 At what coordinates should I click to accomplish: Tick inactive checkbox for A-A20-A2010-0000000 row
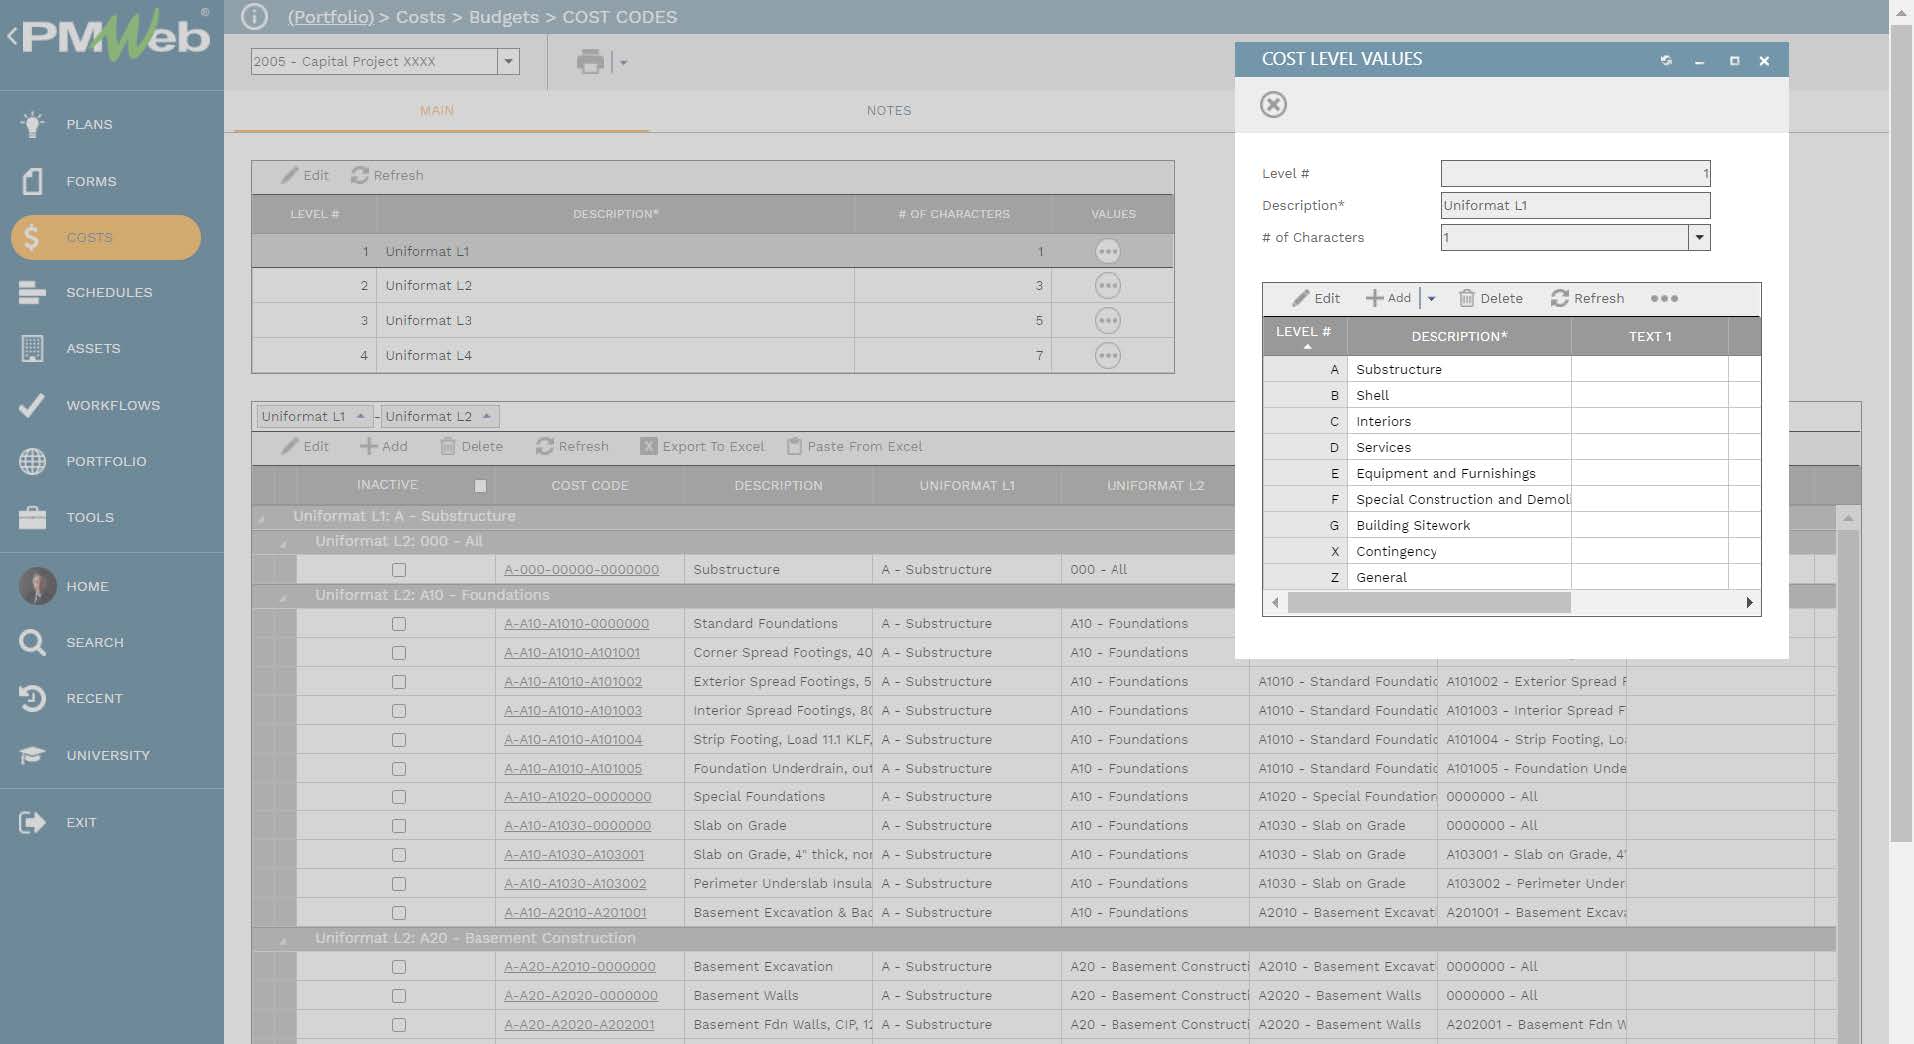point(399,967)
